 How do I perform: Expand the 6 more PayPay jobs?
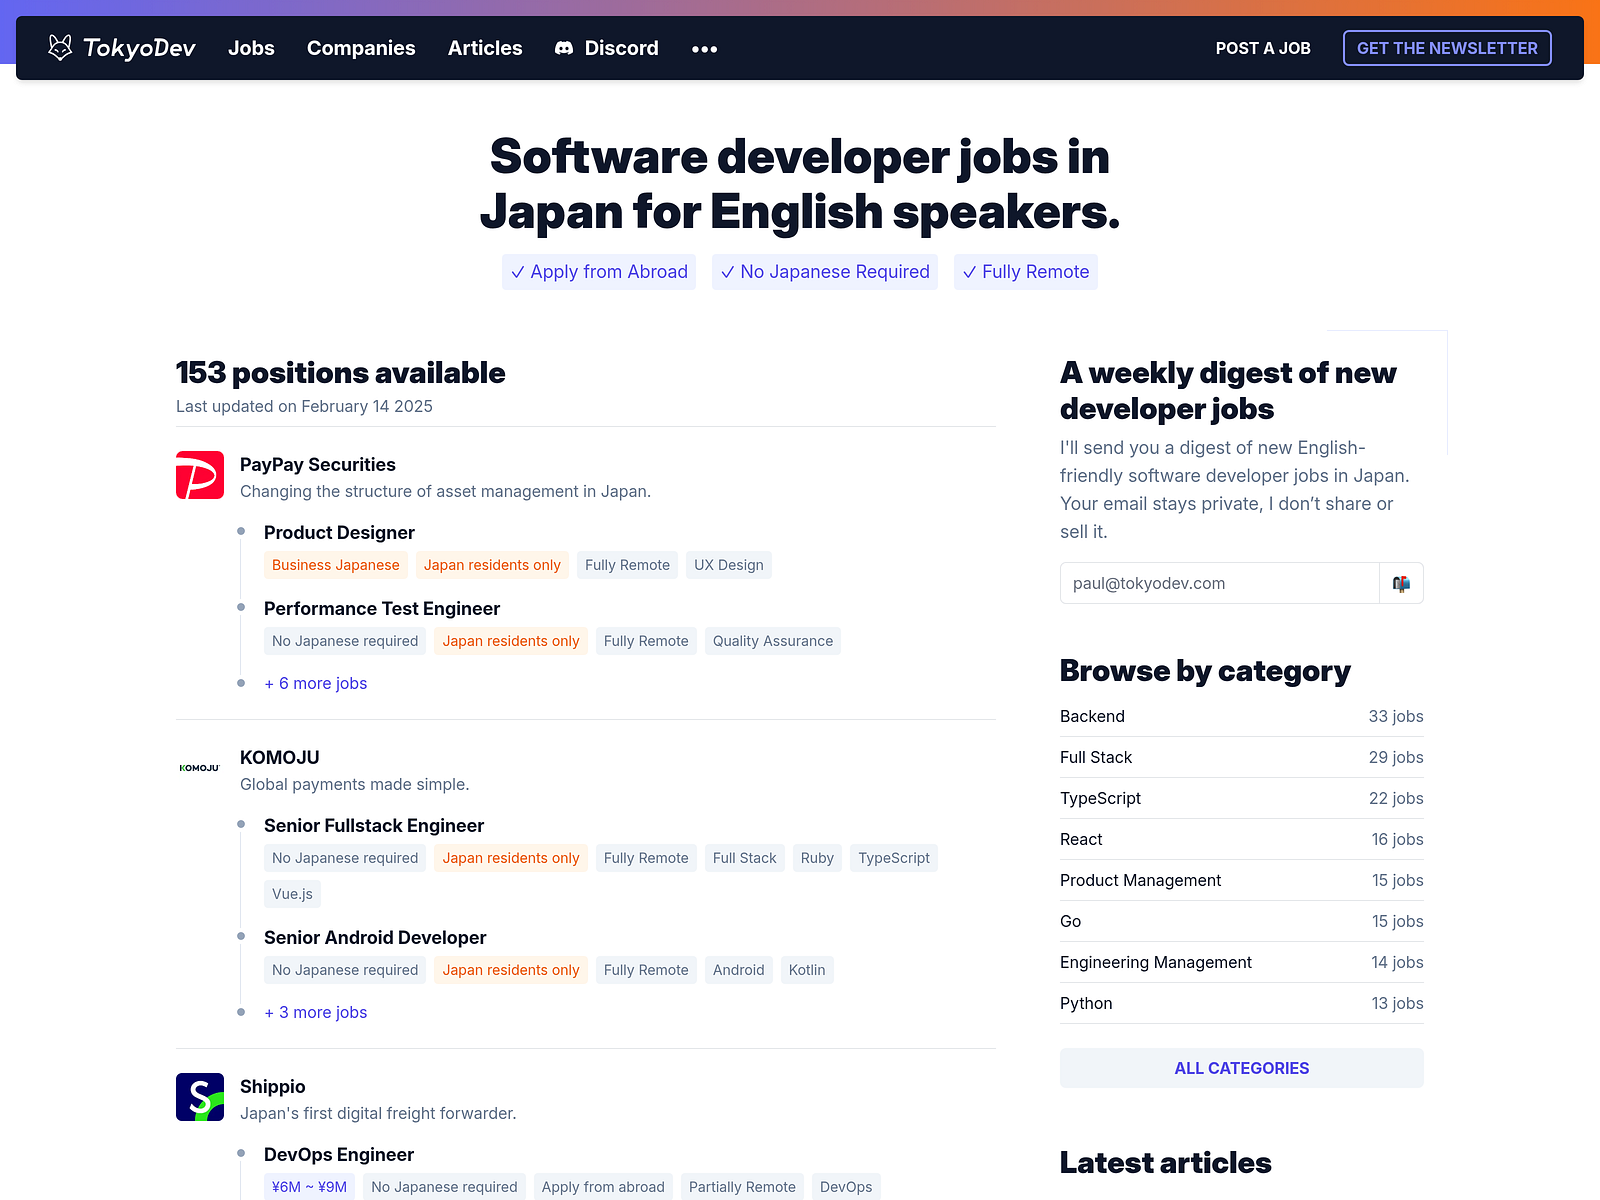(x=315, y=683)
